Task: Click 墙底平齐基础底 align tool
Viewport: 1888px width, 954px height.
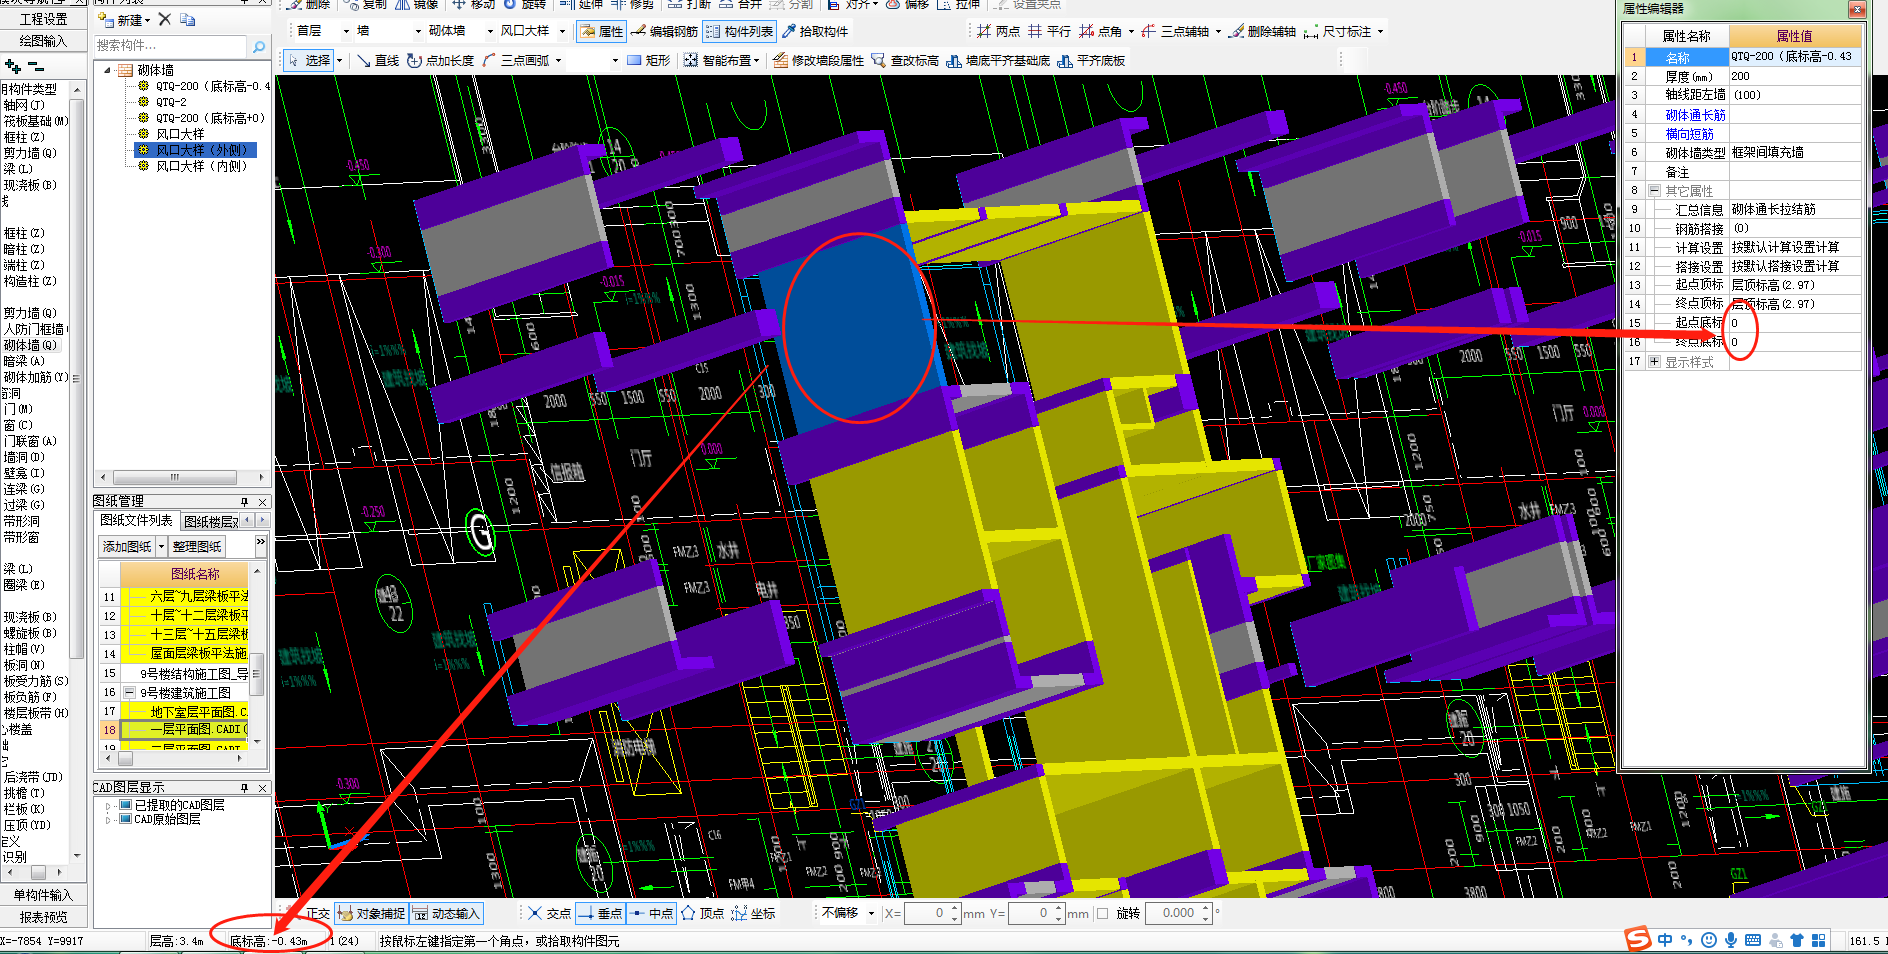Action: tap(998, 60)
